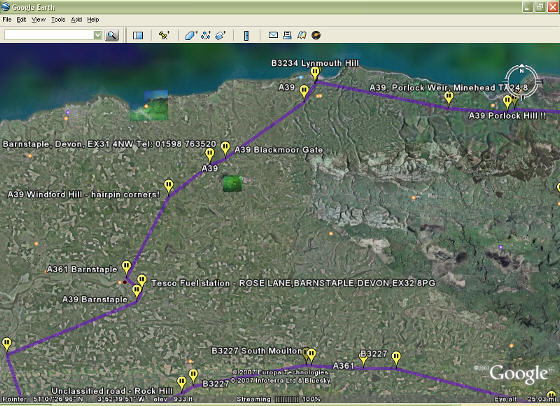Click the A39 pin near Lynmouth
The height and width of the screenshot is (406, 560).
(304, 92)
